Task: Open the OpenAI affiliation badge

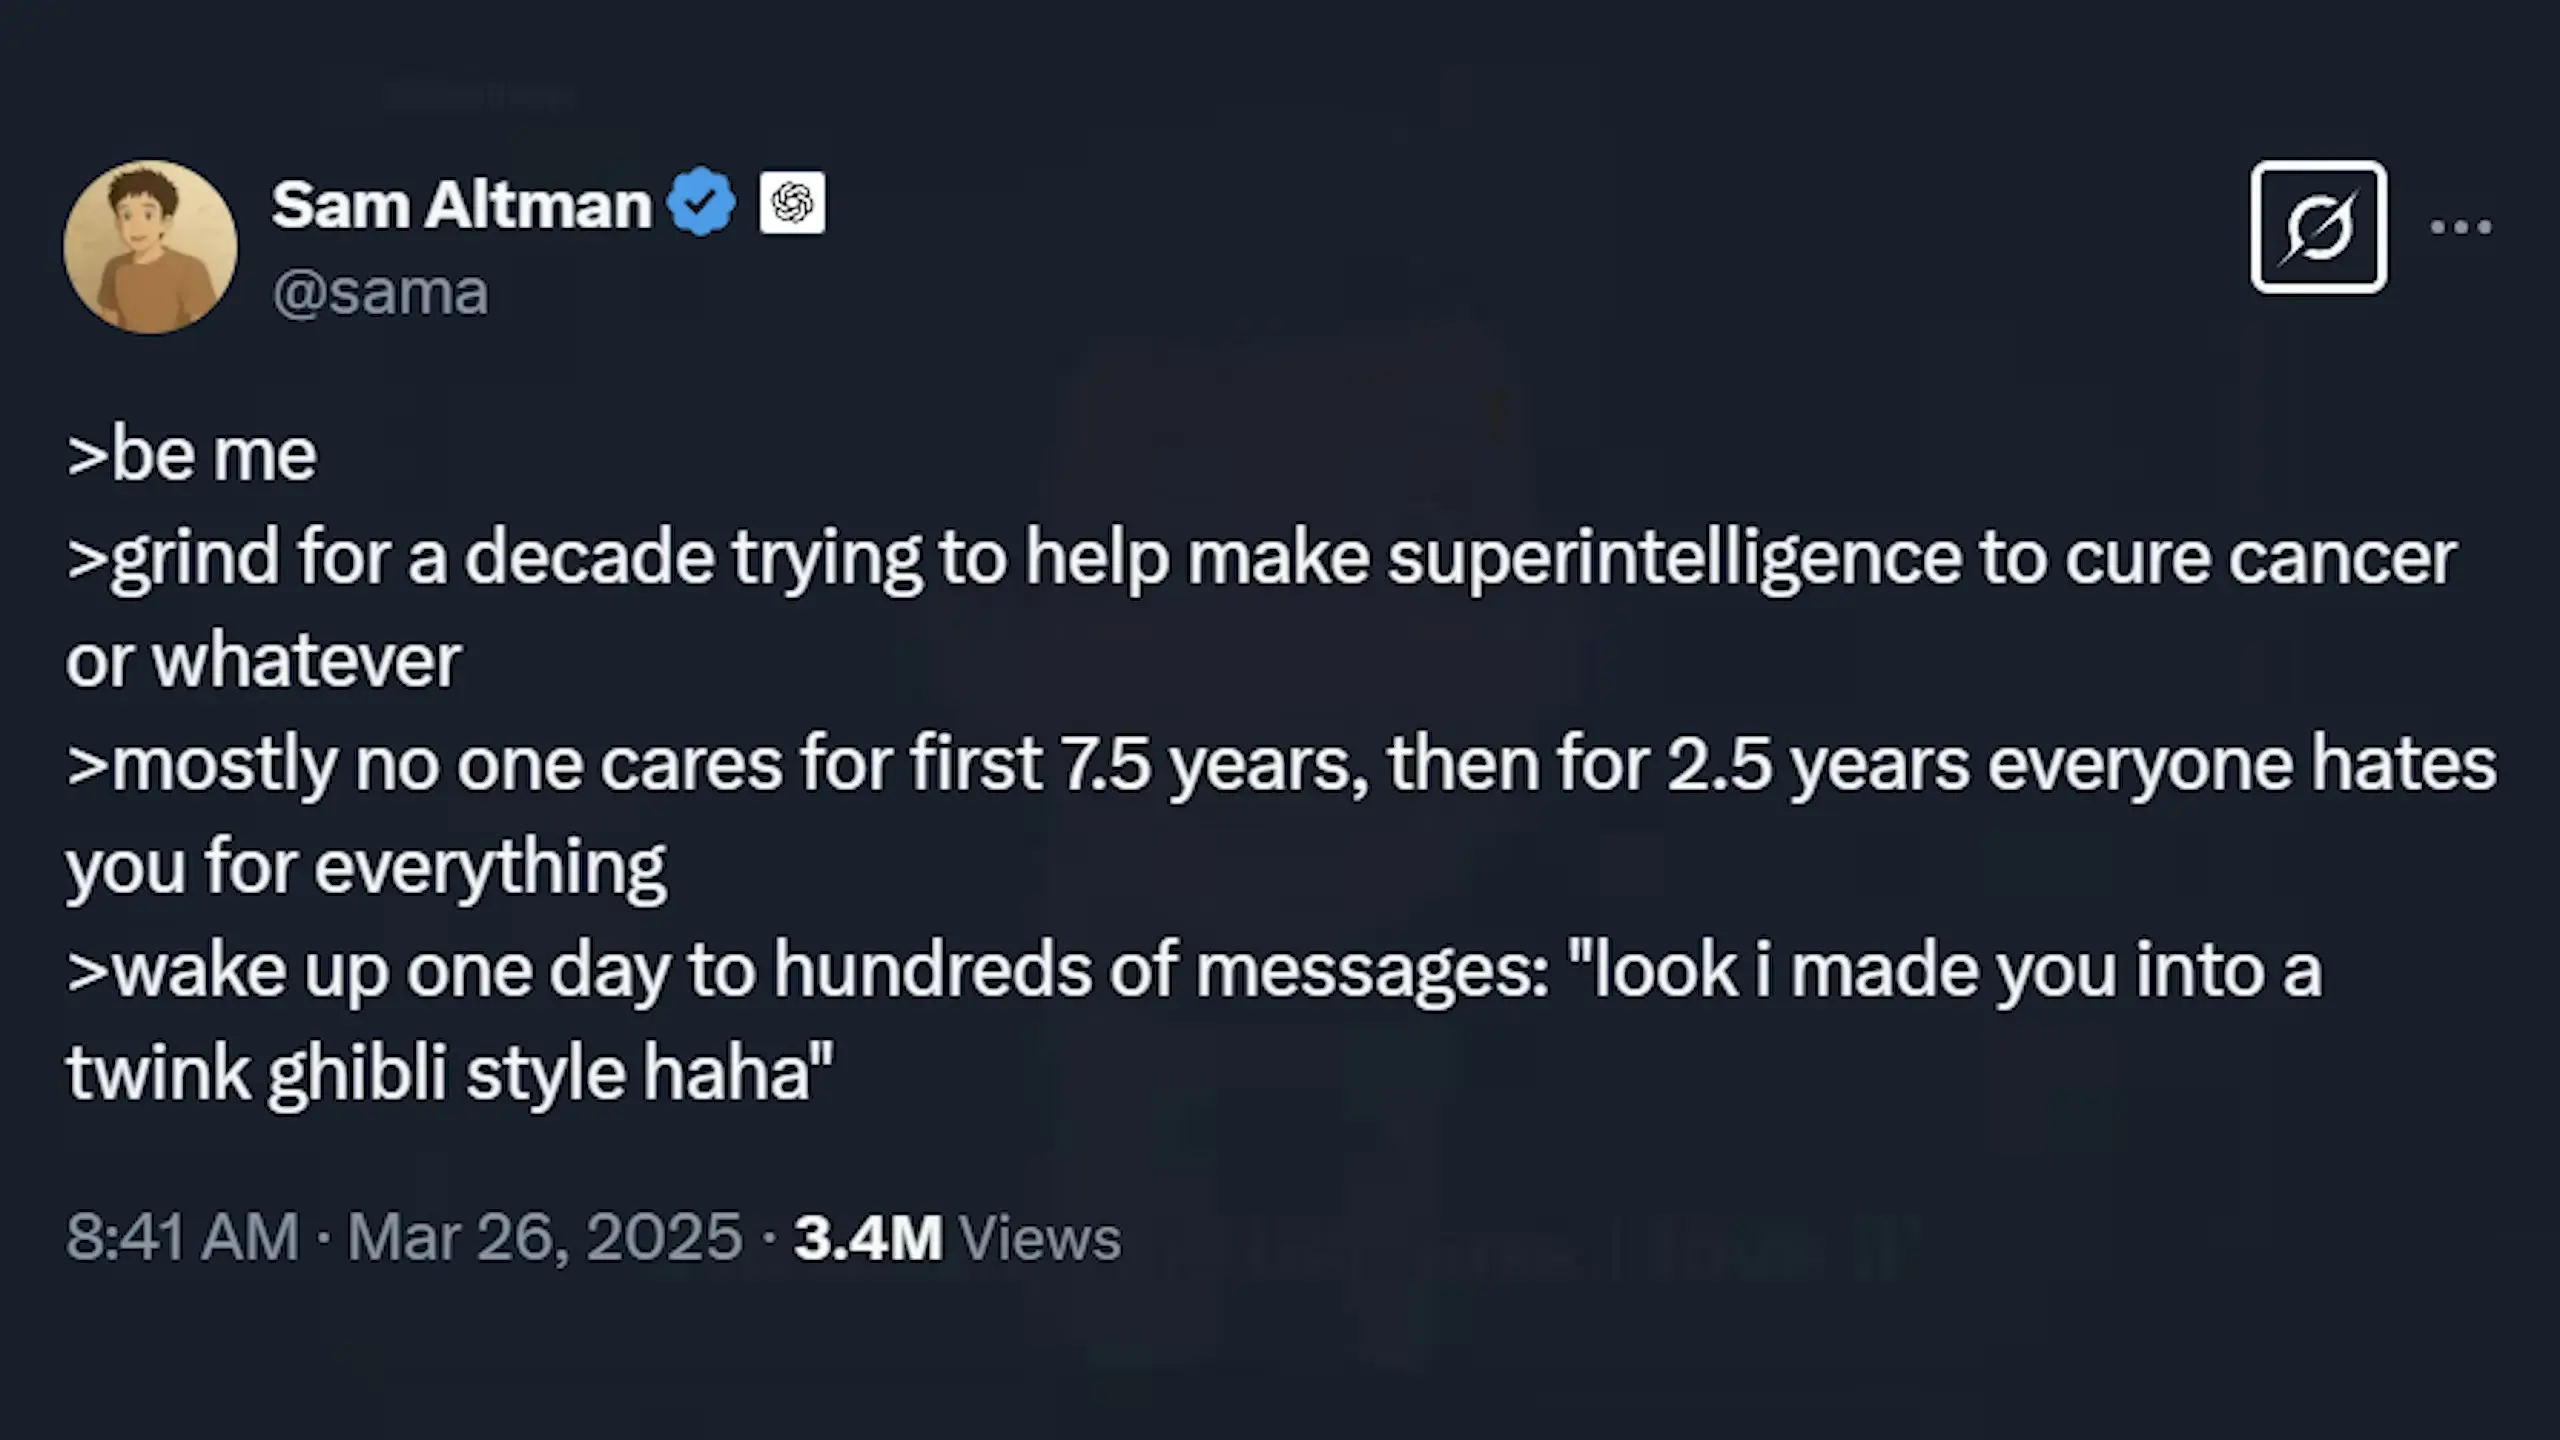Action: coord(792,203)
